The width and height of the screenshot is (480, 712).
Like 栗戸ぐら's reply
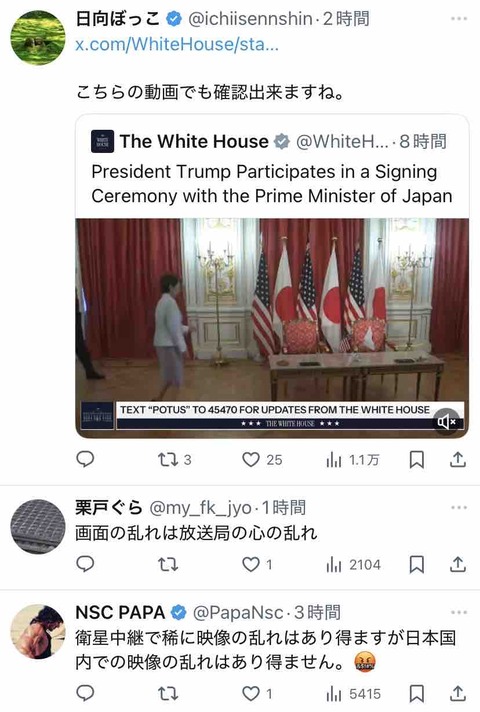pos(257,564)
